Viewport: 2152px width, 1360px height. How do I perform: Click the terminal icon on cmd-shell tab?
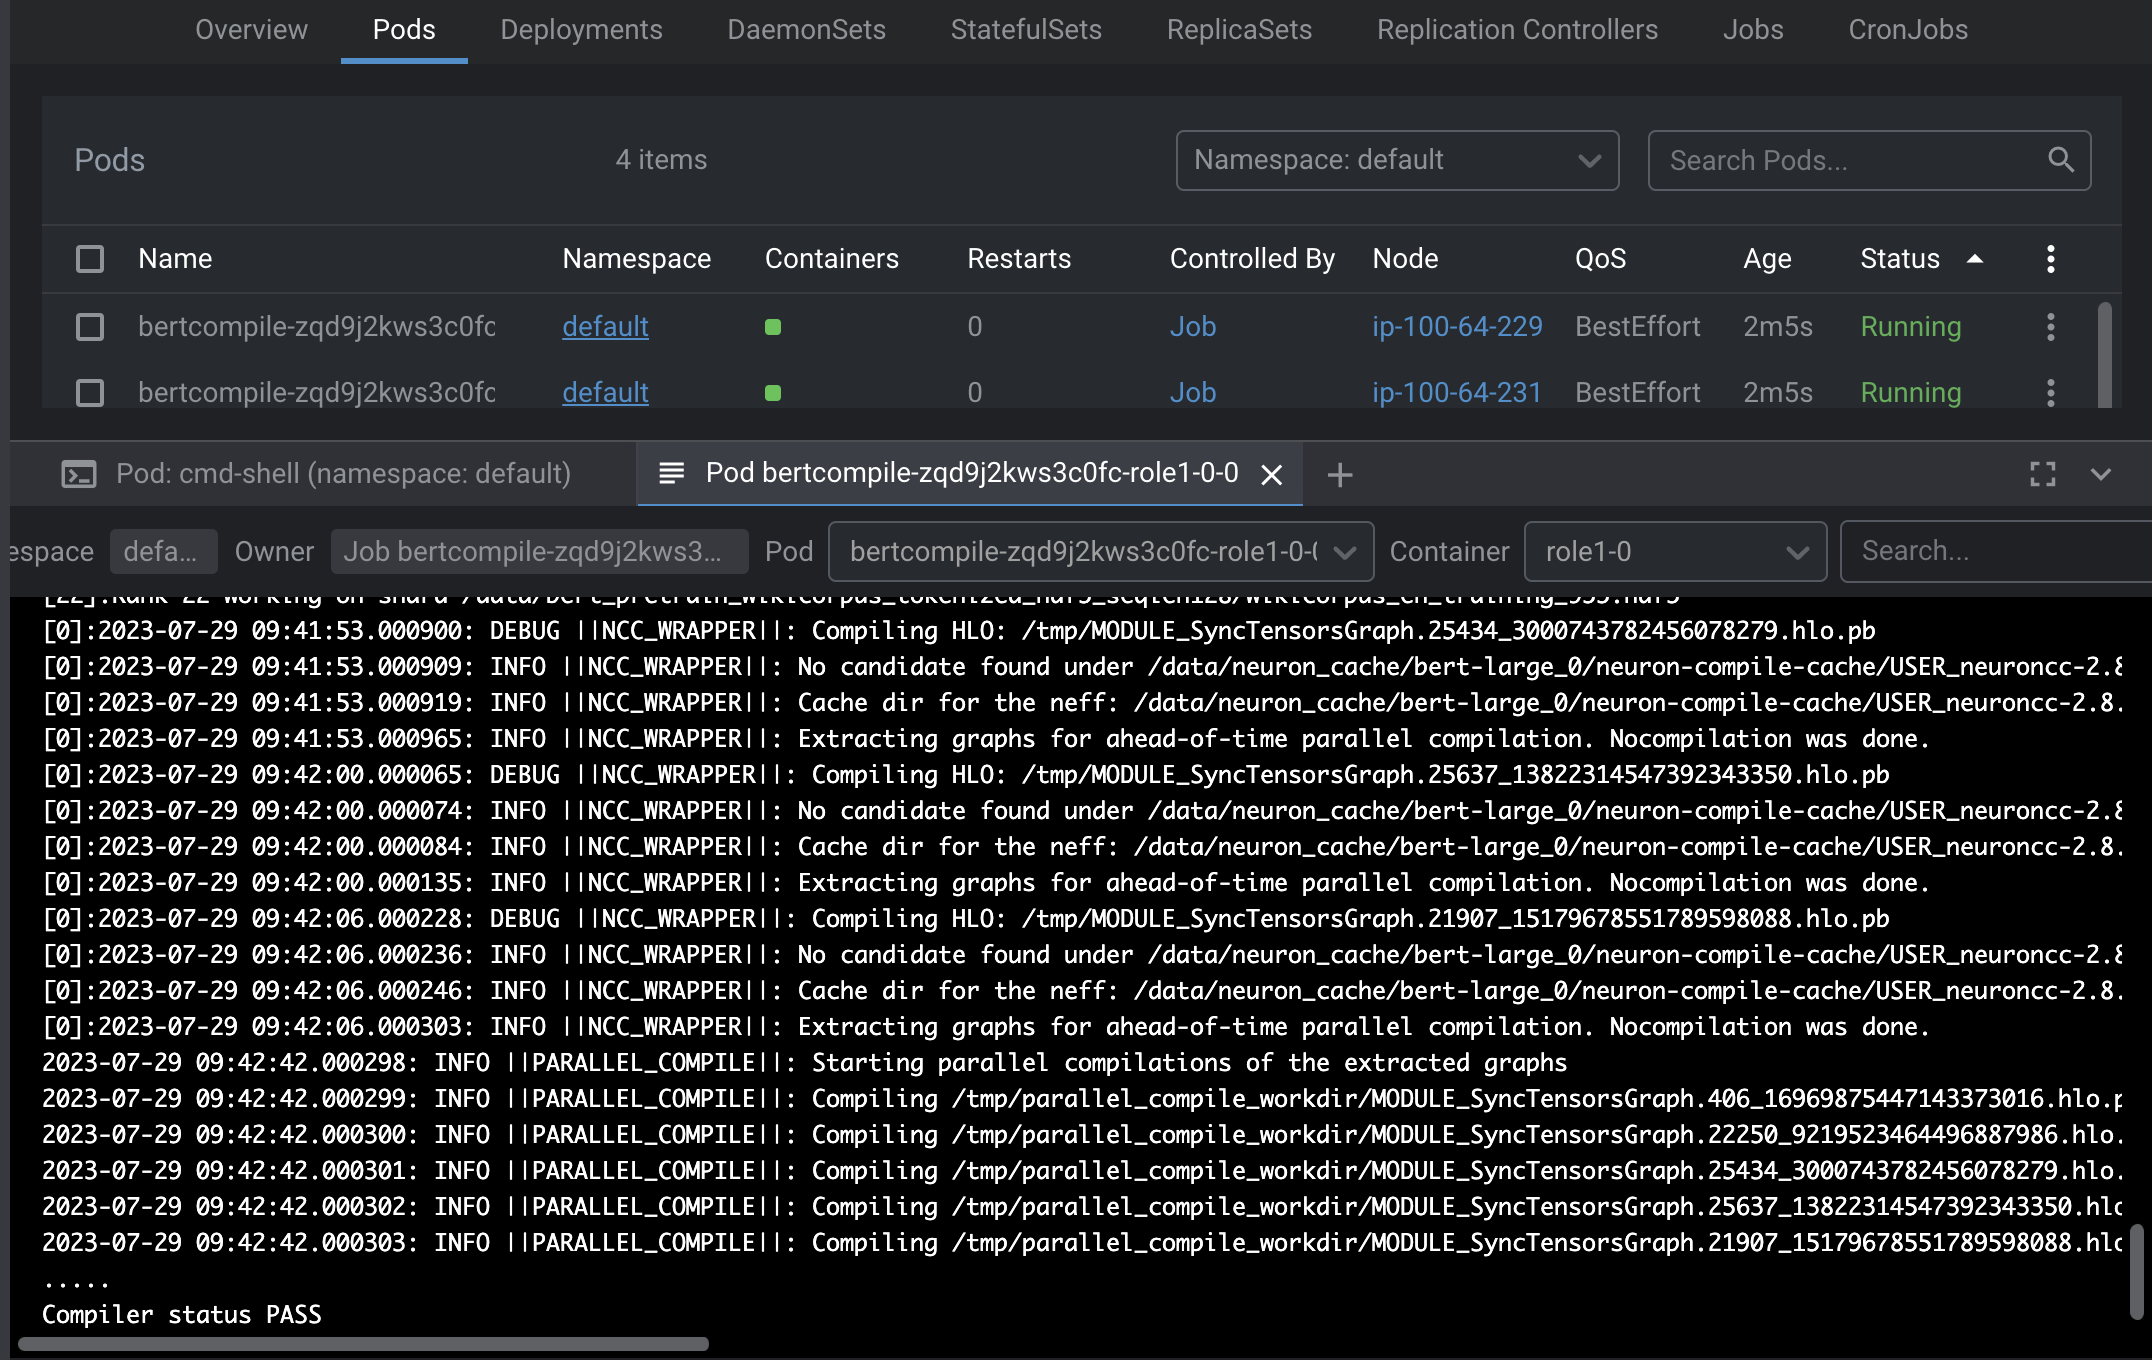pyautogui.click(x=79, y=474)
